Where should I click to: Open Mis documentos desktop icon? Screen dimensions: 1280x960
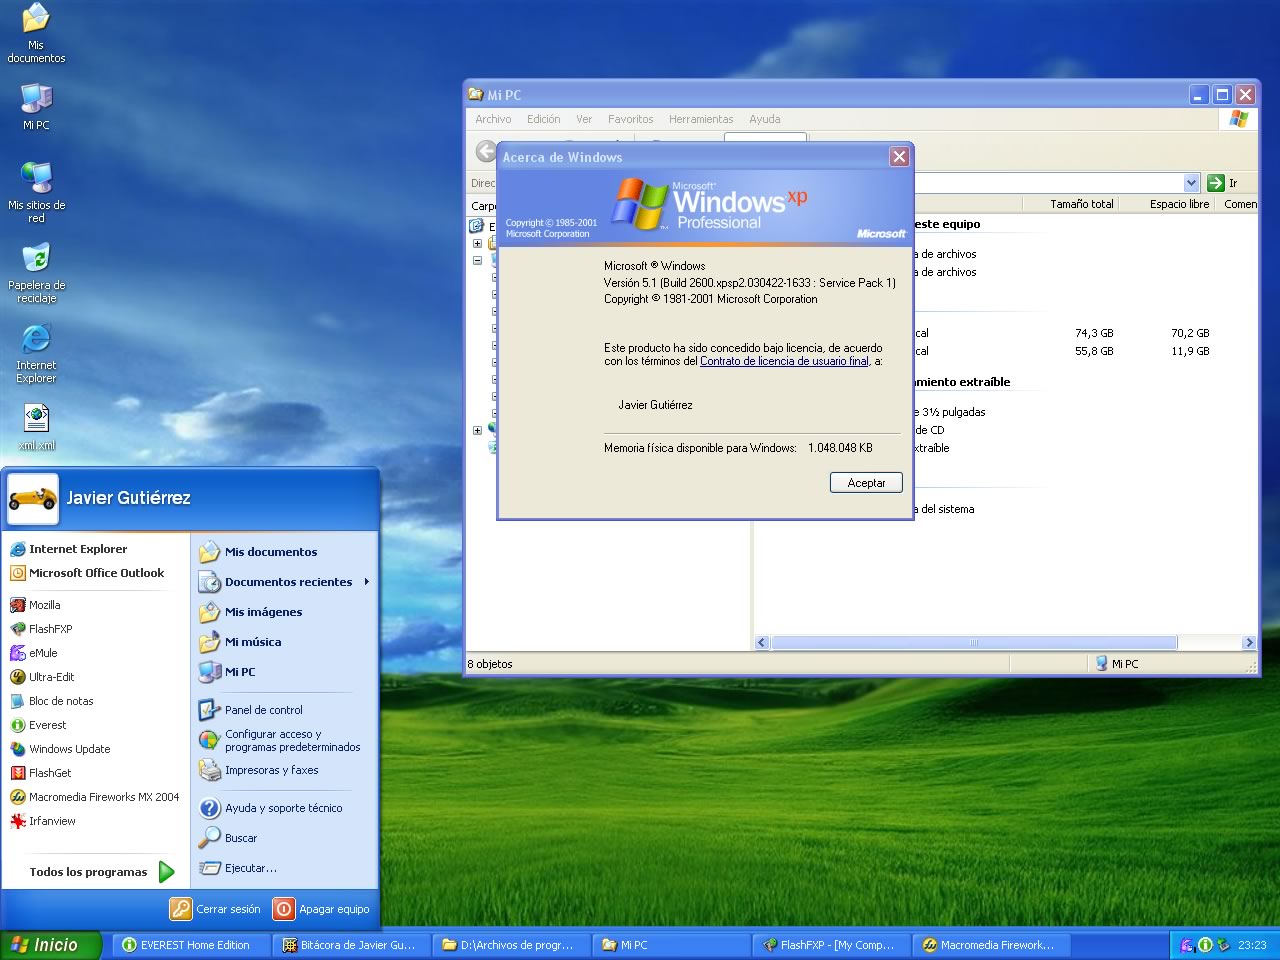pos(36,33)
